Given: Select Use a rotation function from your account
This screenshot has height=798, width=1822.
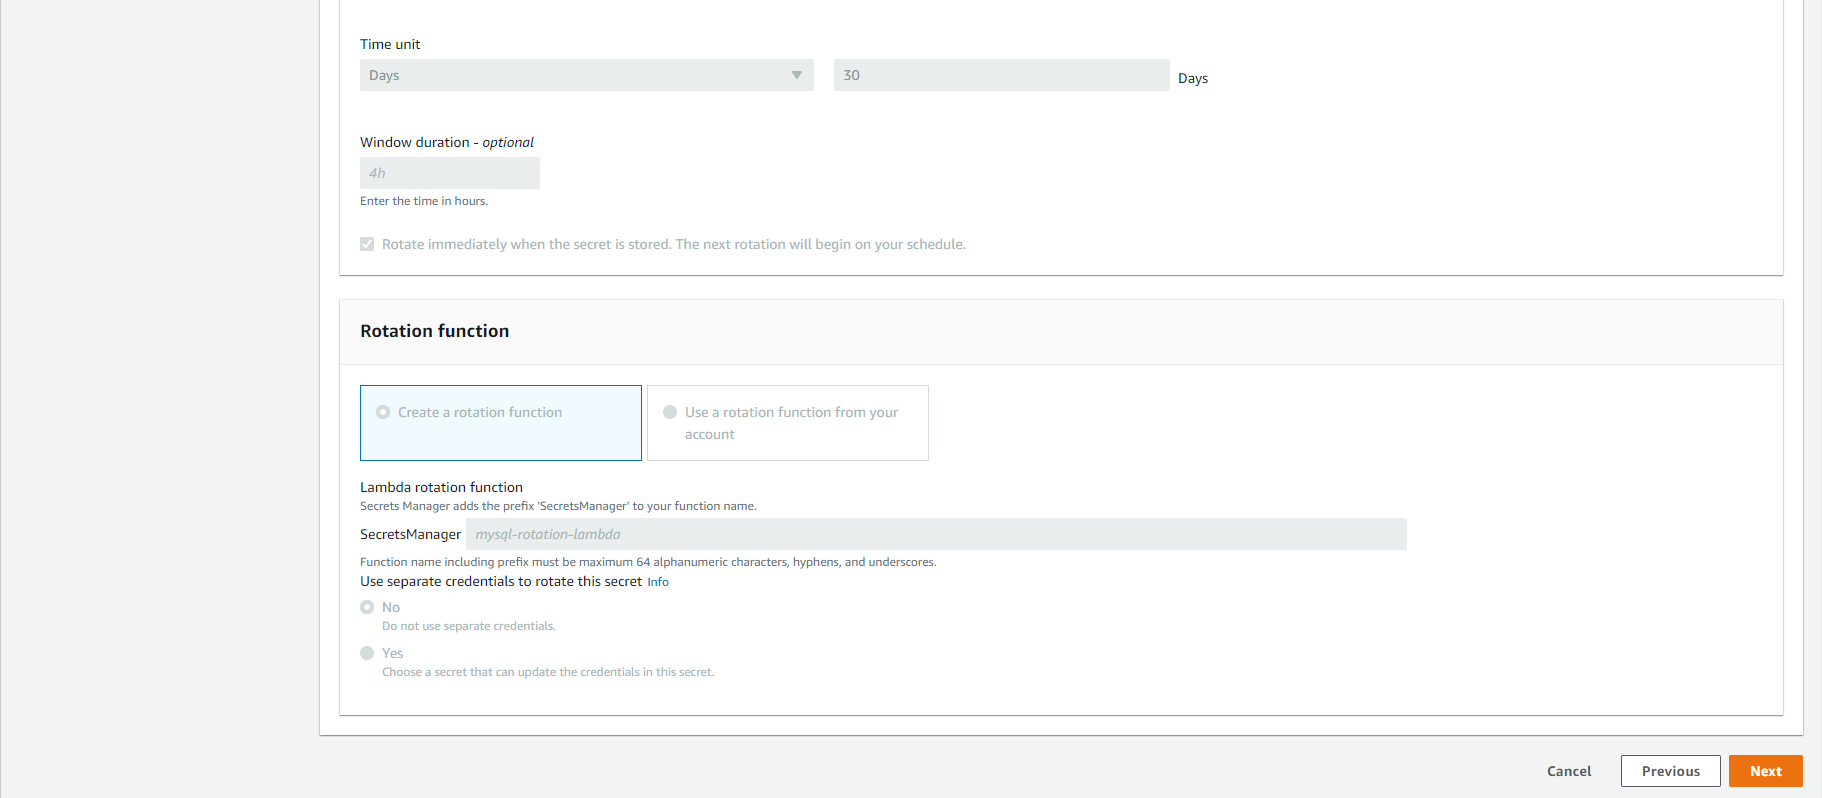Looking at the screenshot, I should (788, 423).
